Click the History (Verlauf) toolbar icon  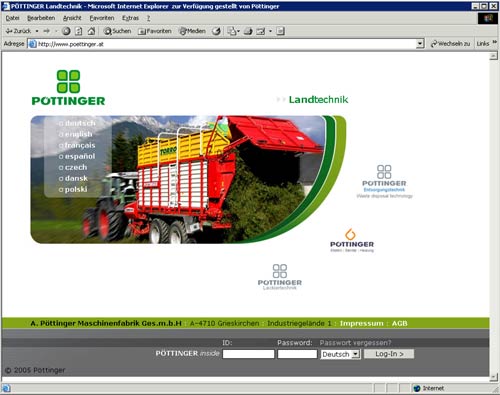(216, 31)
